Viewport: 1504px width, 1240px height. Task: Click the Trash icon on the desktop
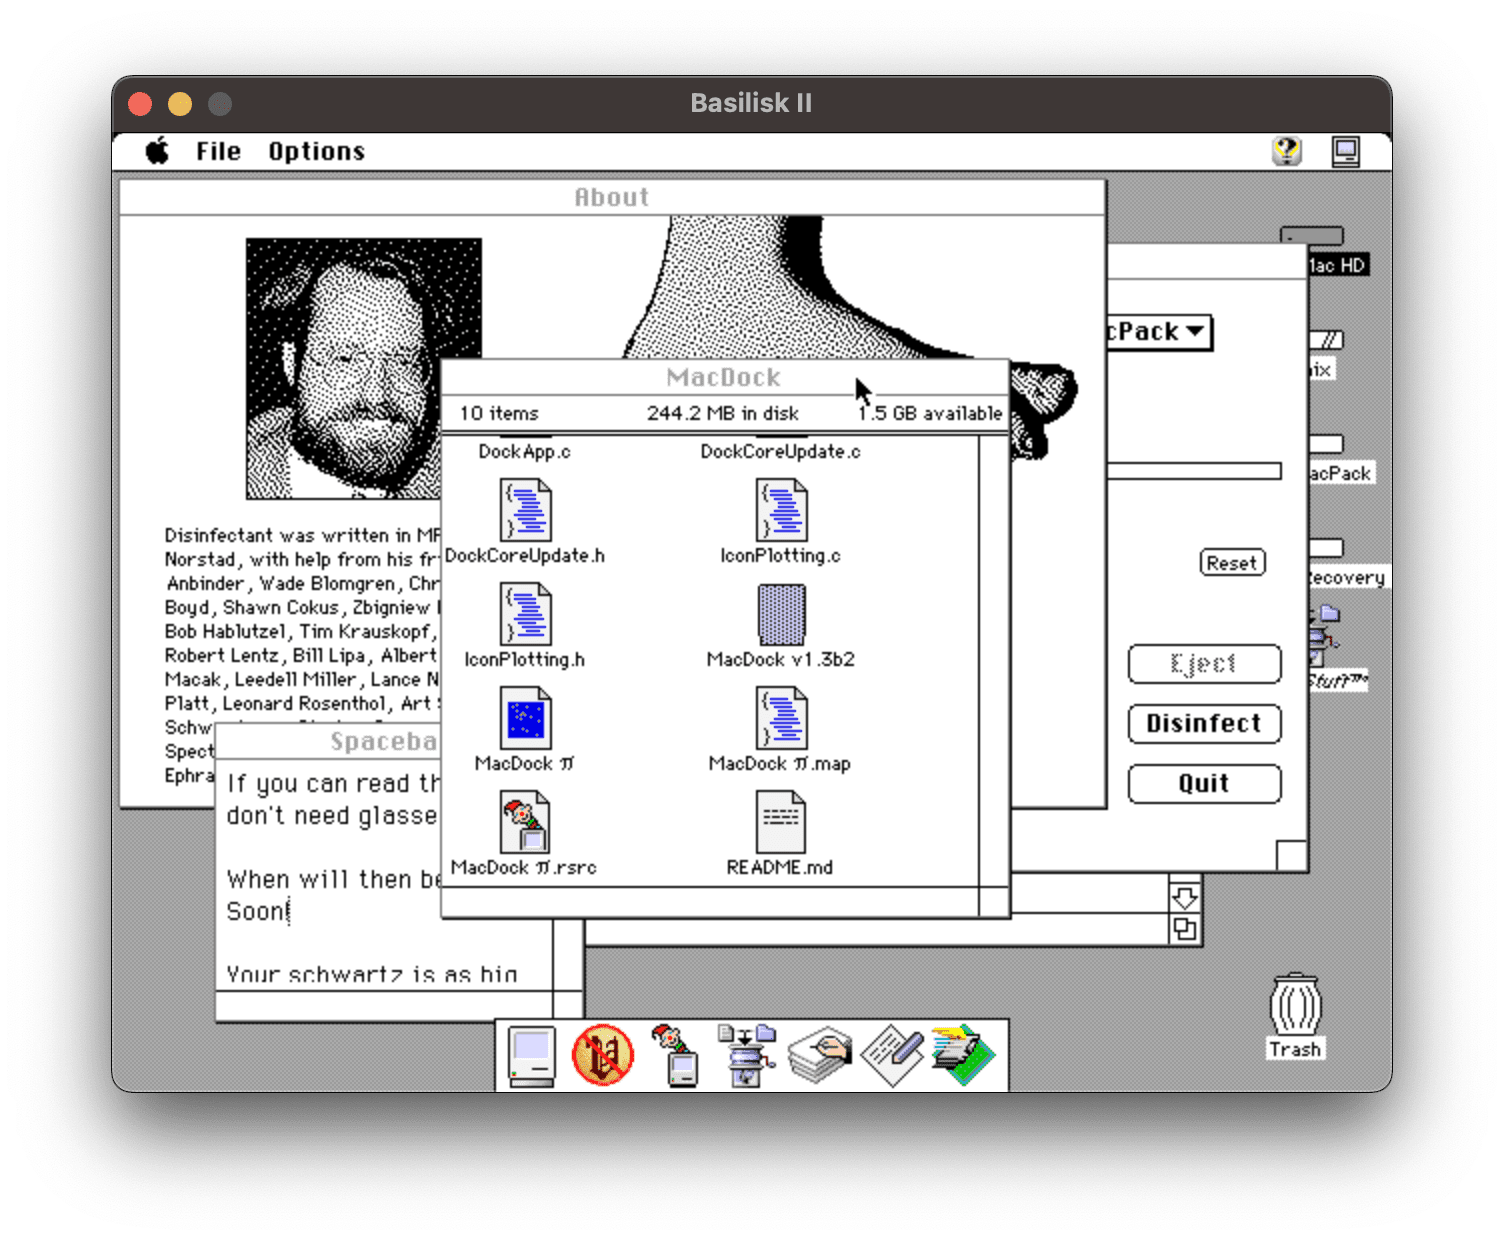click(1296, 1005)
